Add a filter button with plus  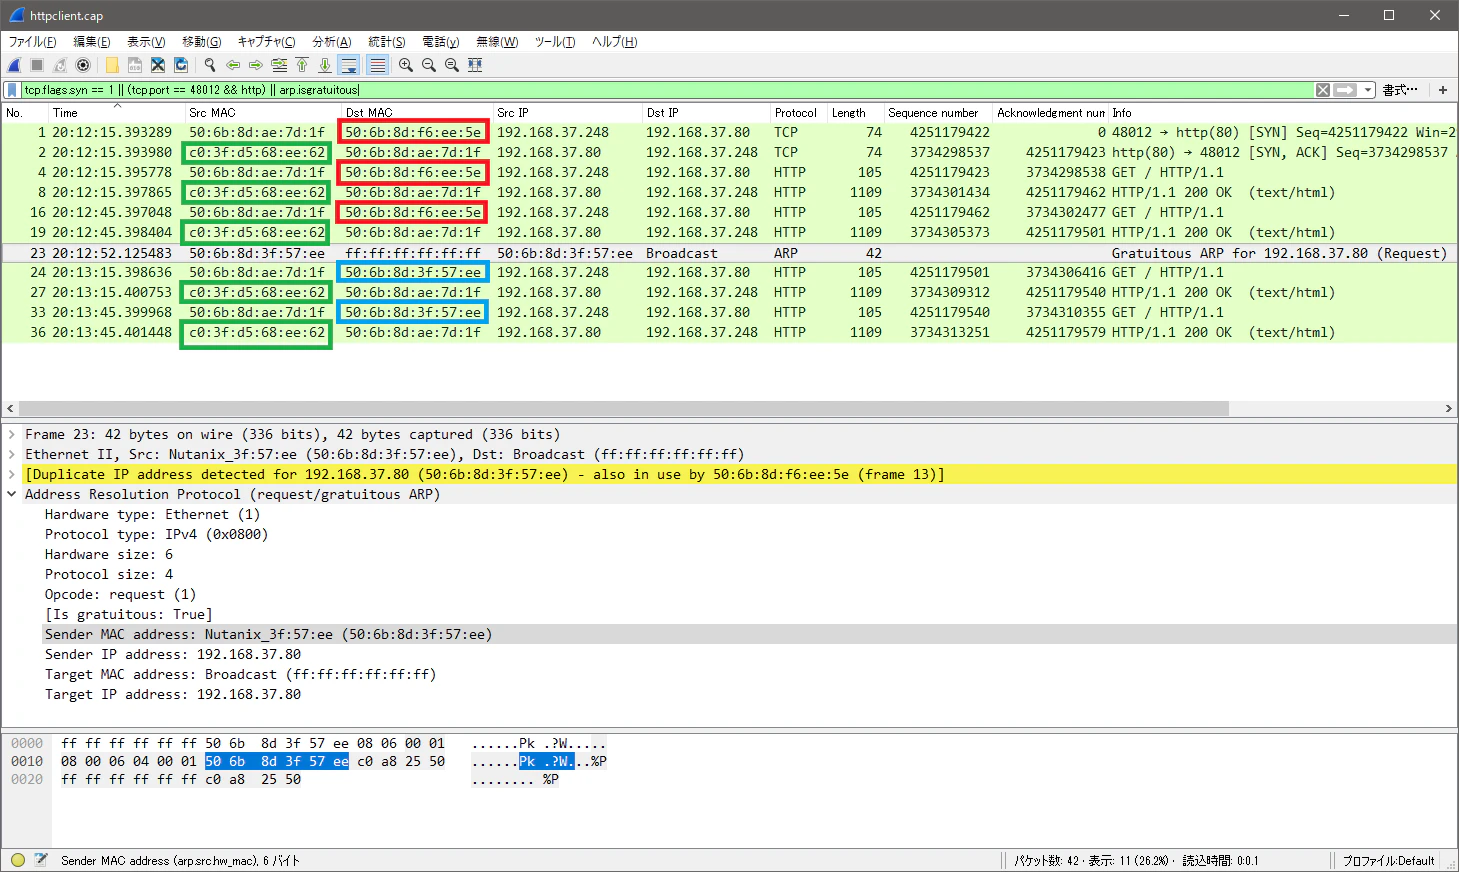click(1443, 90)
